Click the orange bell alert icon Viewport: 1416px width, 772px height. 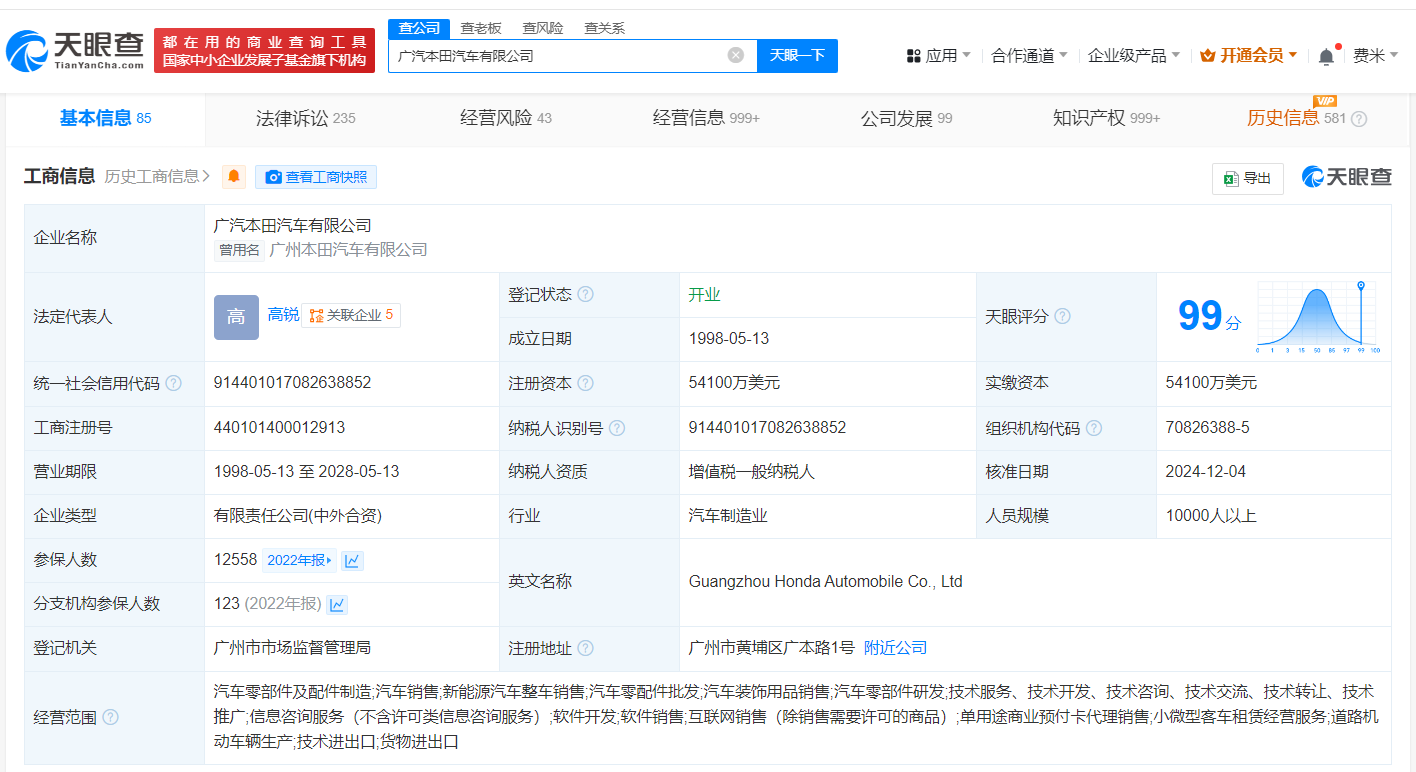pyautogui.click(x=234, y=177)
